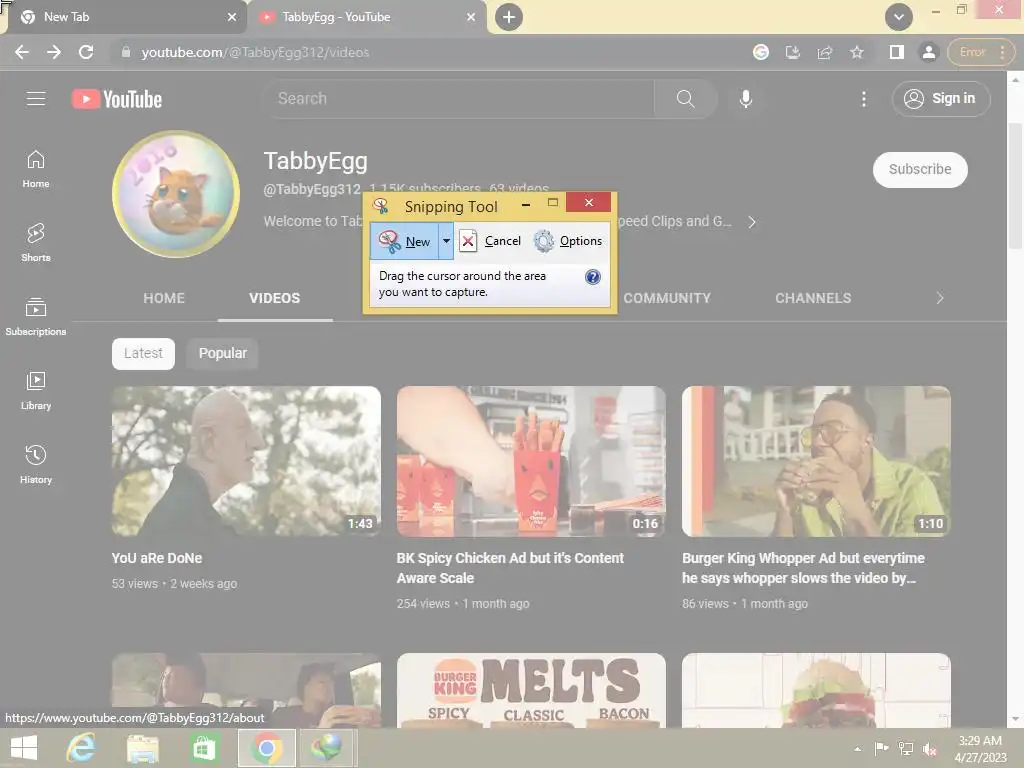Cancel the current snip

(x=490, y=241)
